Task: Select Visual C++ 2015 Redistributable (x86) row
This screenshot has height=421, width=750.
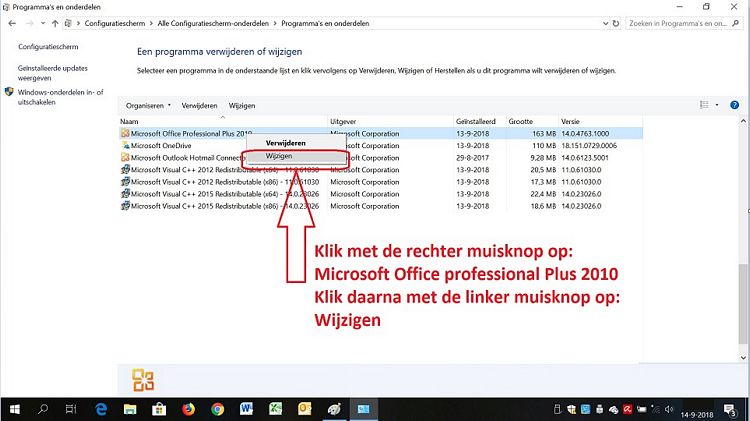Action: (380, 206)
